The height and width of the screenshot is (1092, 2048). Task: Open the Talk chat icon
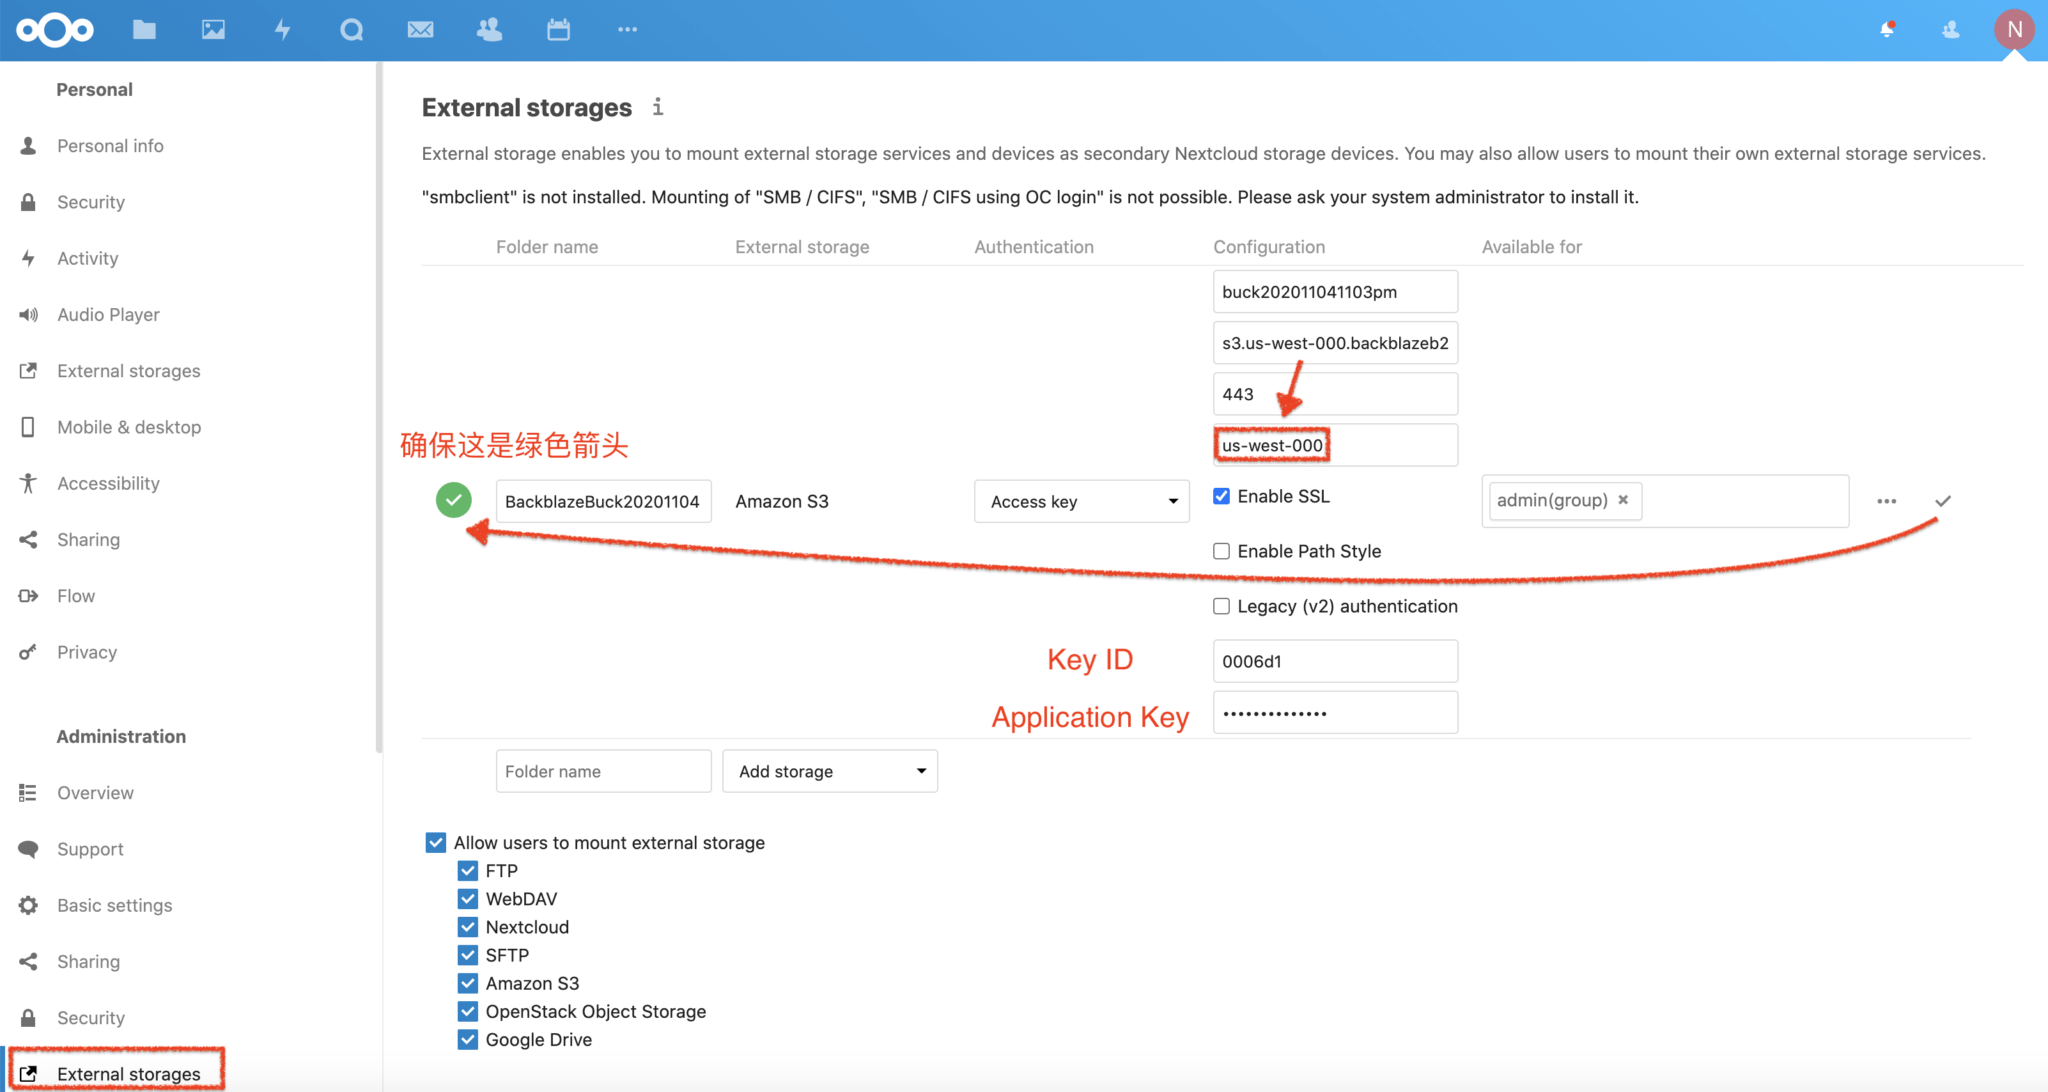[x=351, y=30]
